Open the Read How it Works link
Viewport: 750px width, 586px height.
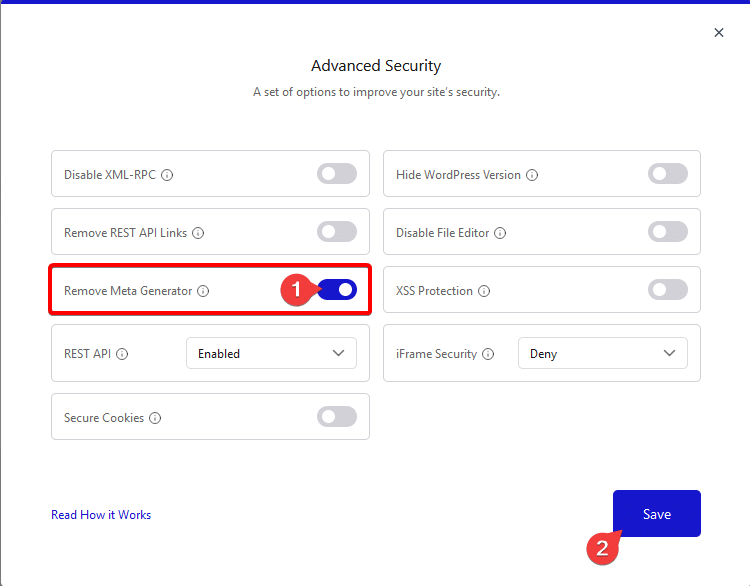[x=101, y=515]
